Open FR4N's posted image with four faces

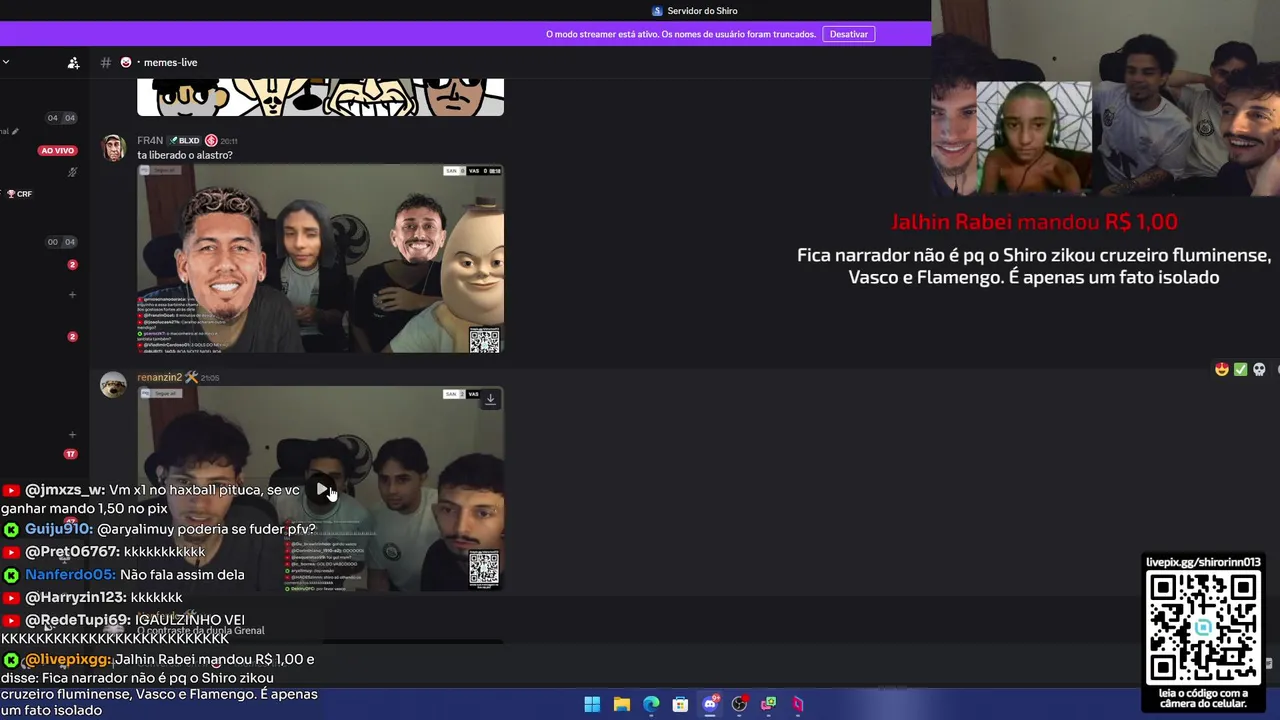320,258
